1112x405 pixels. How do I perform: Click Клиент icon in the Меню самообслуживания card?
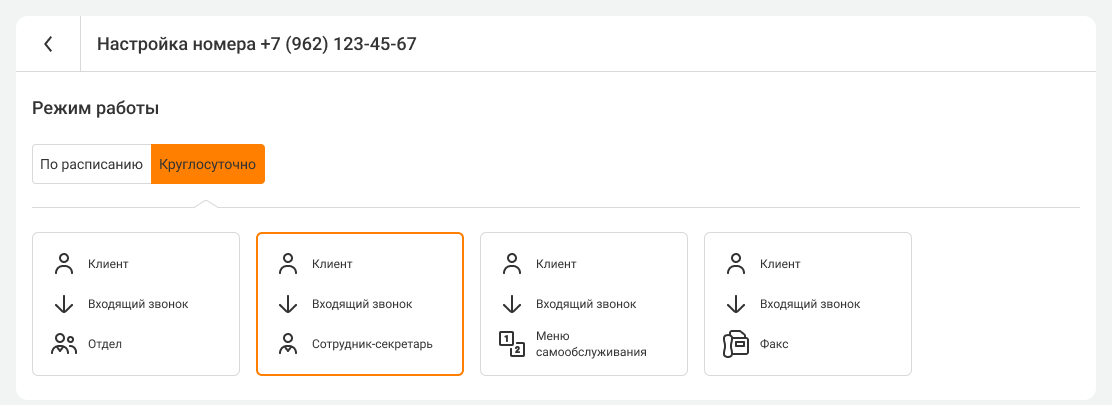click(x=512, y=264)
